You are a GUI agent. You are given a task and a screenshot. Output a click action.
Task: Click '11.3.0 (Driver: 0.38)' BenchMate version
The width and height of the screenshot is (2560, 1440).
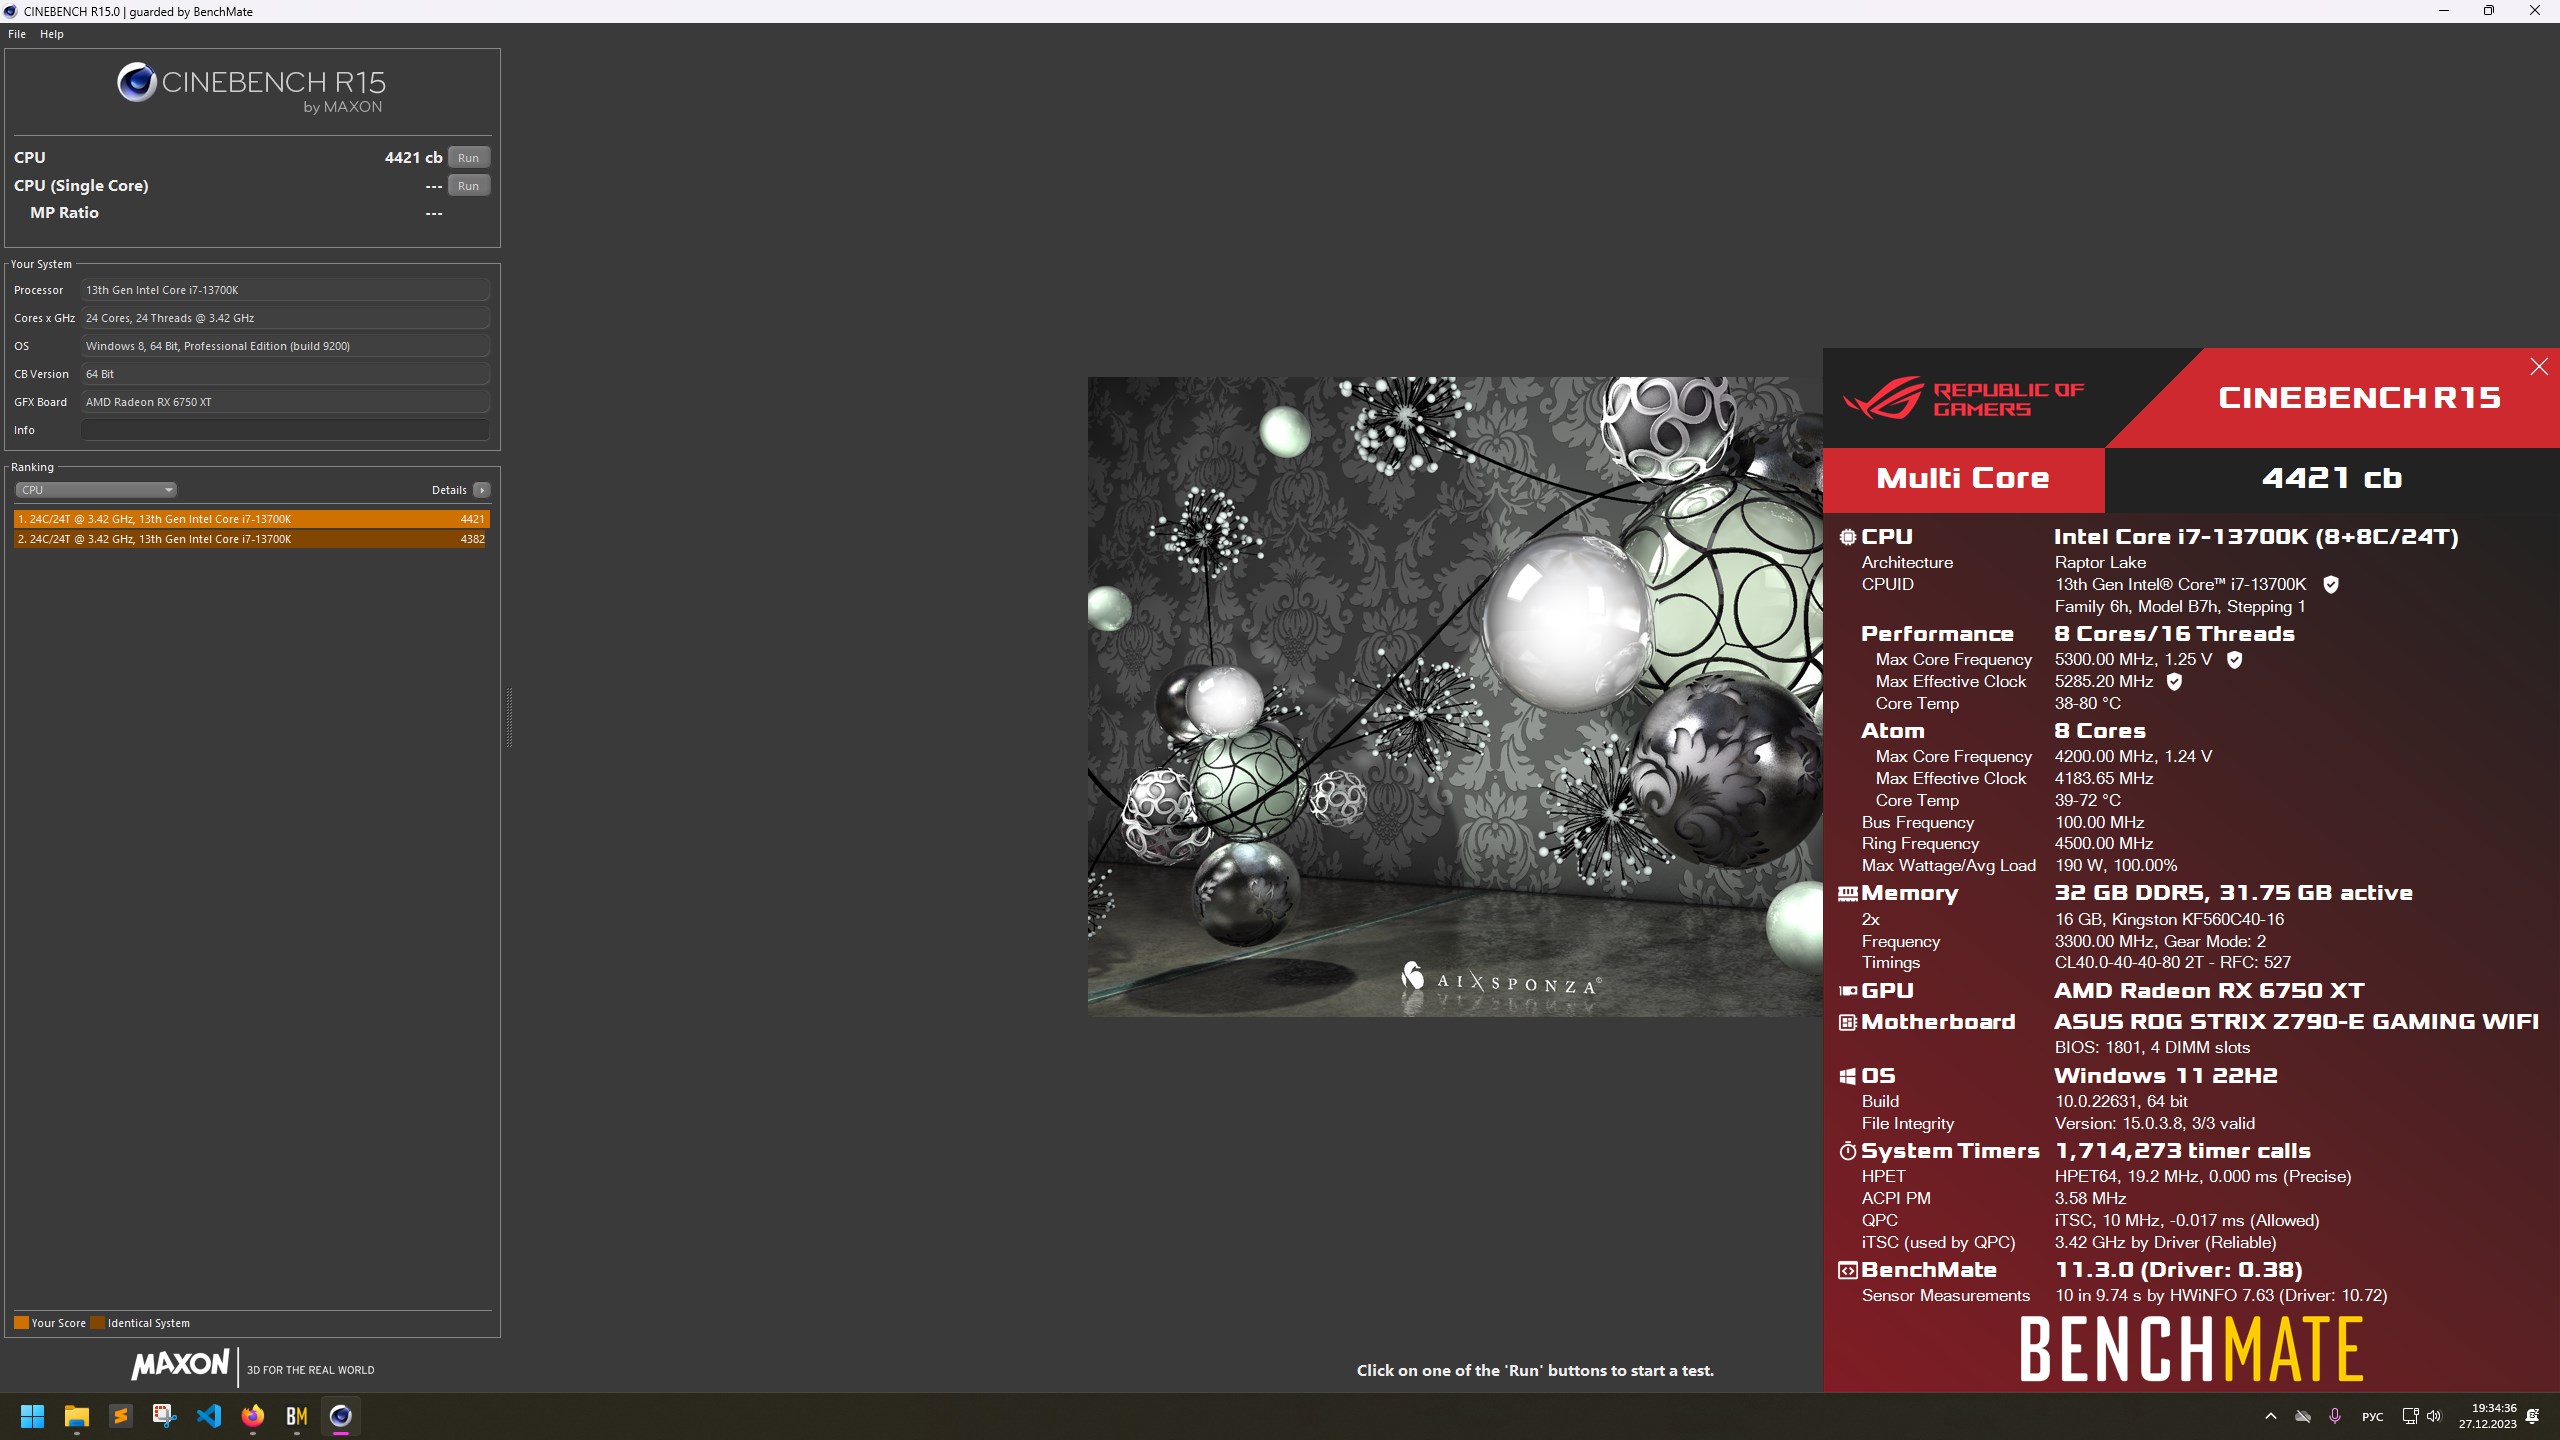click(x=2179, y=1270)
